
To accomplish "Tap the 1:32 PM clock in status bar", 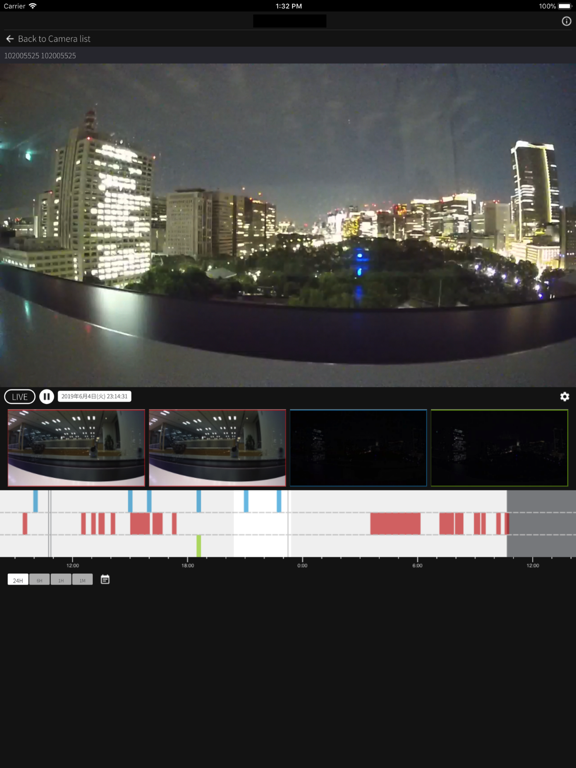I will click(288, 6).
